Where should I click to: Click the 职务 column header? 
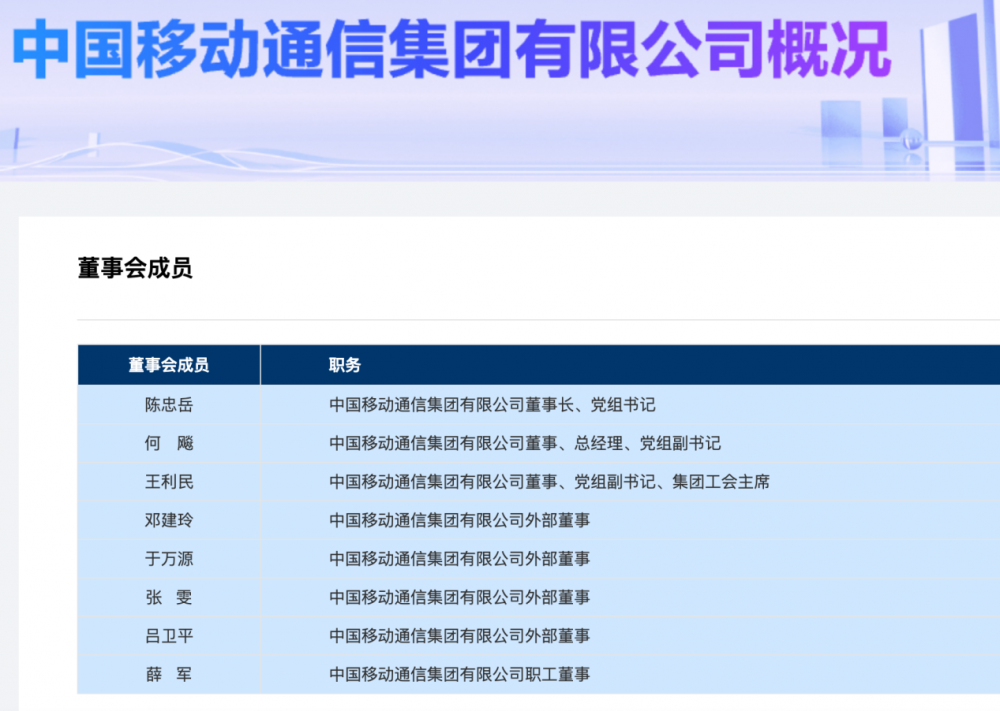pyautogui.click(x=345, y=365)
